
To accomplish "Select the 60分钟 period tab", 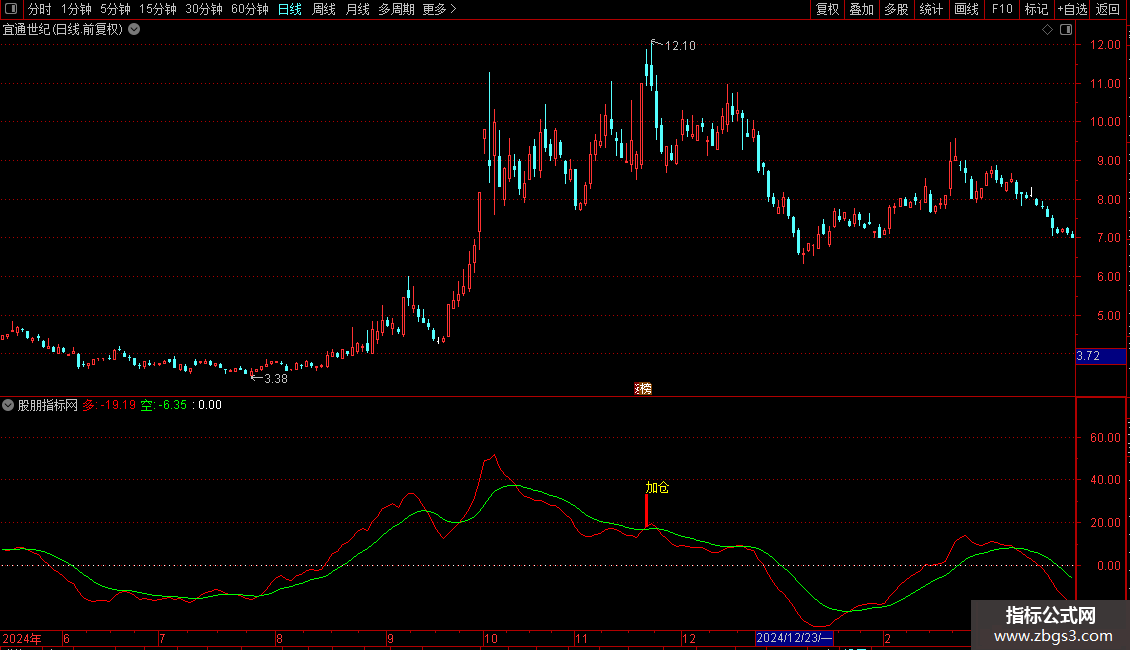I will click(249, 9).
